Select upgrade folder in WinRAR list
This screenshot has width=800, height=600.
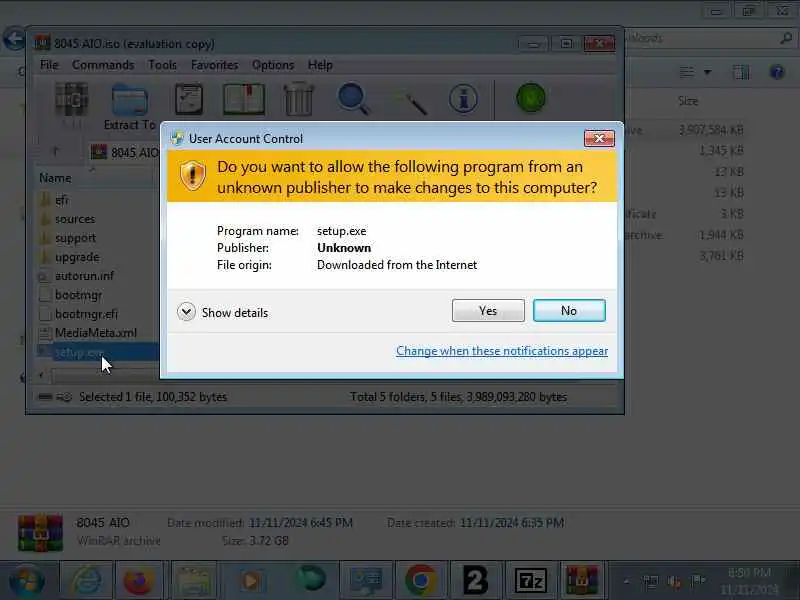point(77,257)
